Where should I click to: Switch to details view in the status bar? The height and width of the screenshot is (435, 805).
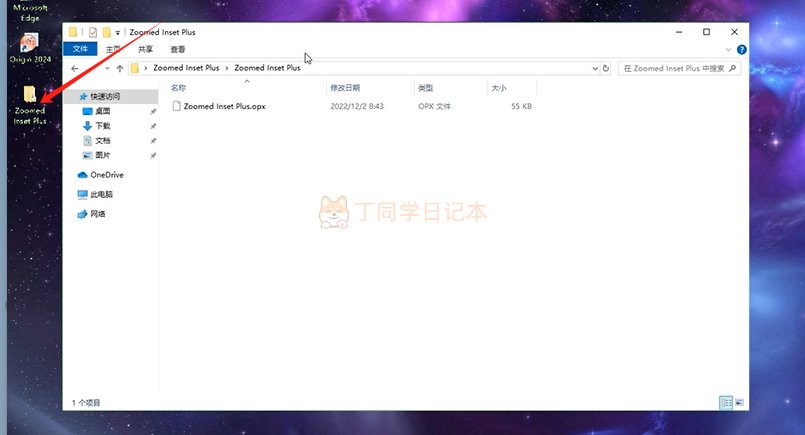(x=726, y=402)
